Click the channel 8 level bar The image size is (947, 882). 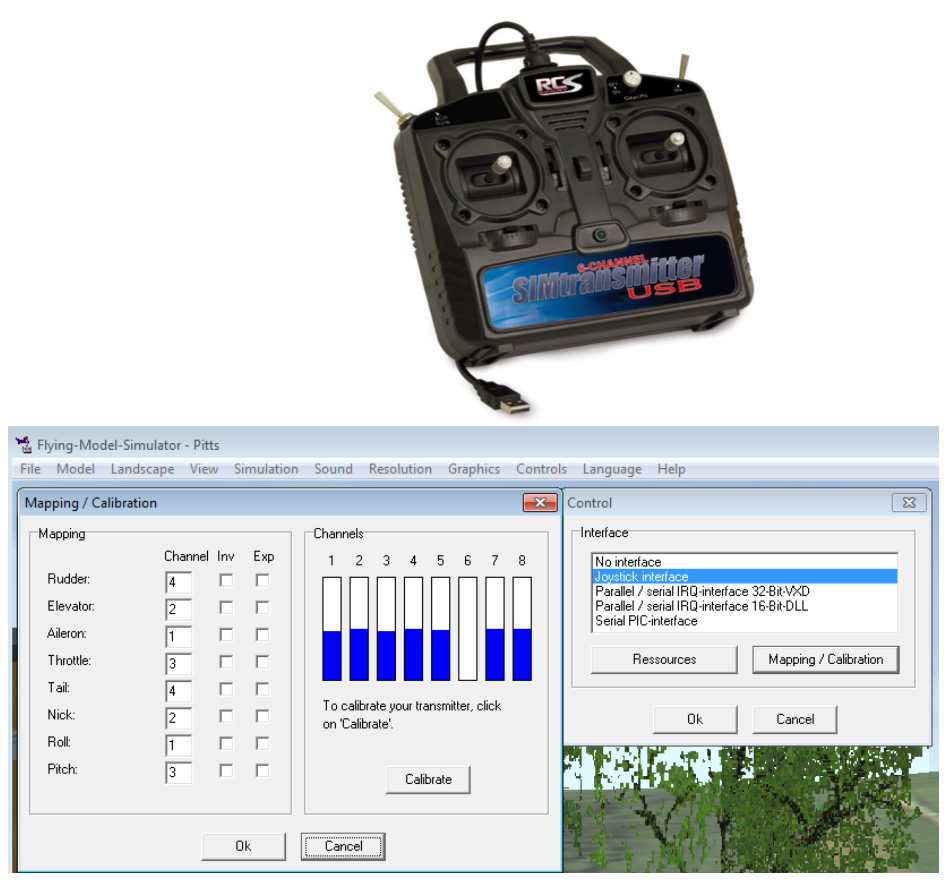tap(522, 629)
